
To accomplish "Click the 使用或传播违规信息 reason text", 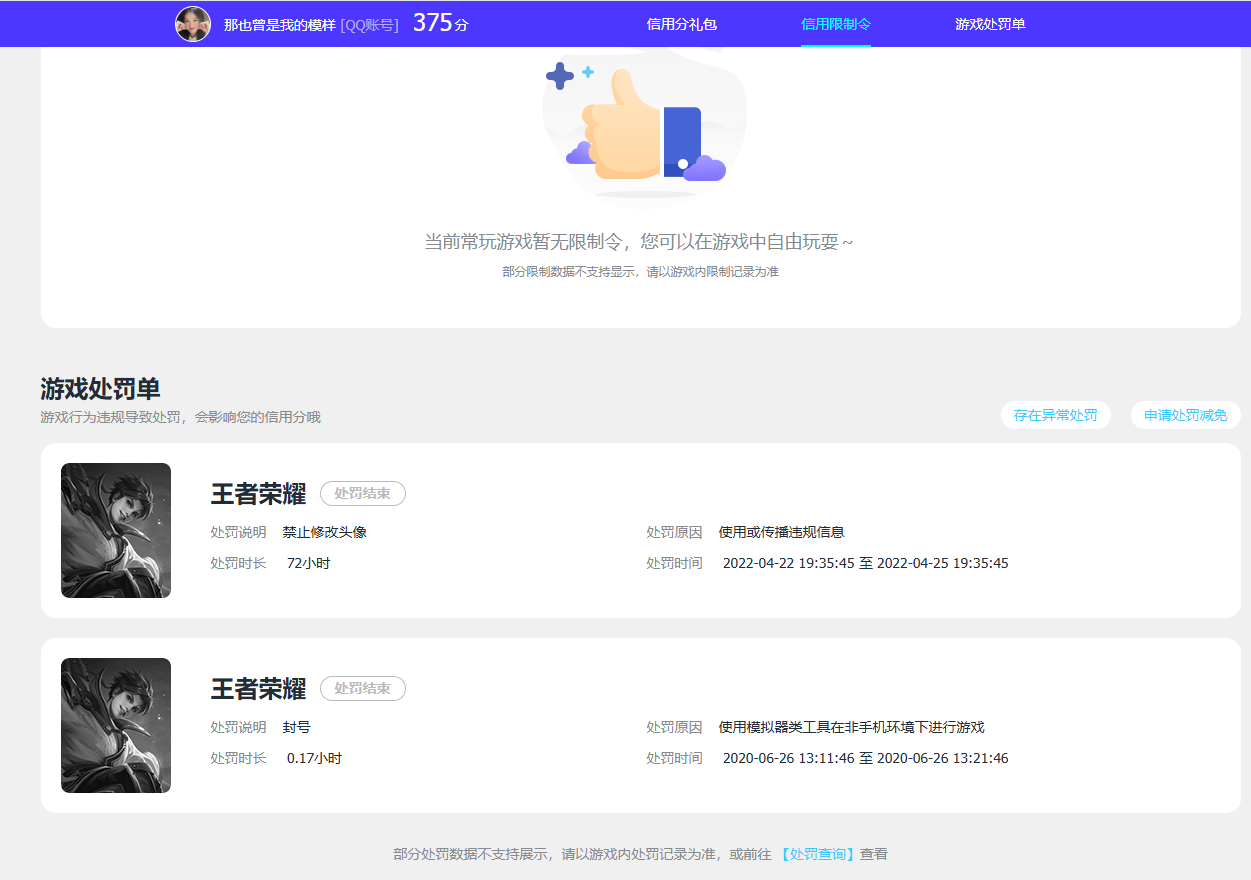I will coord(781,532).
